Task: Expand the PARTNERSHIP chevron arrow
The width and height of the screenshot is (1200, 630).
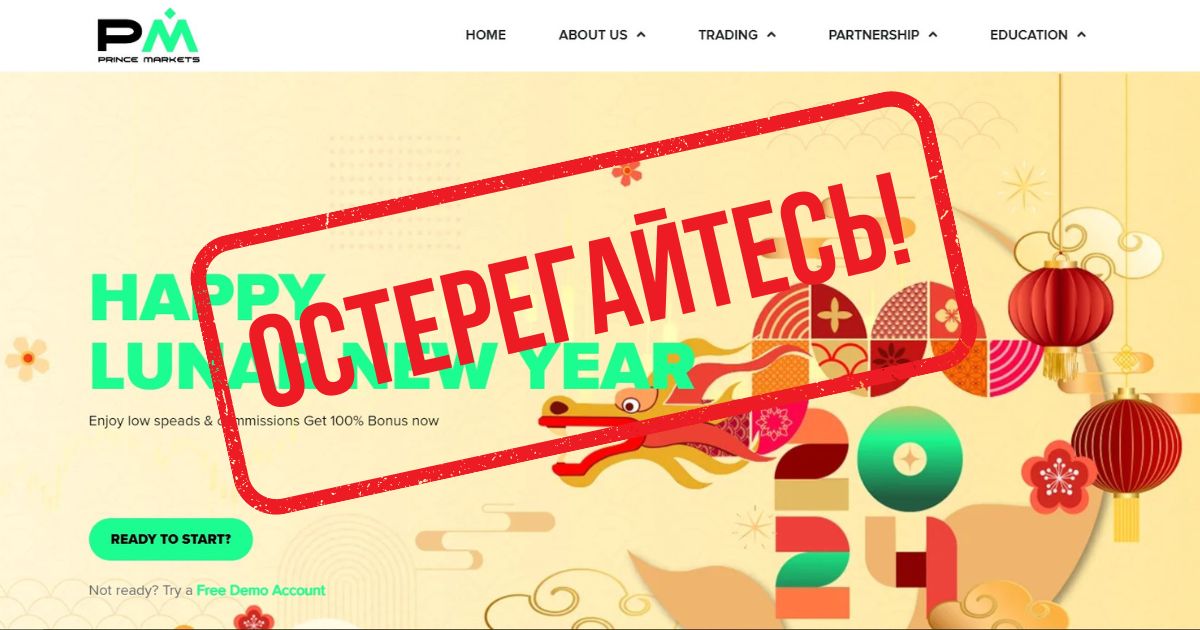Action: (x=932, y=35)
